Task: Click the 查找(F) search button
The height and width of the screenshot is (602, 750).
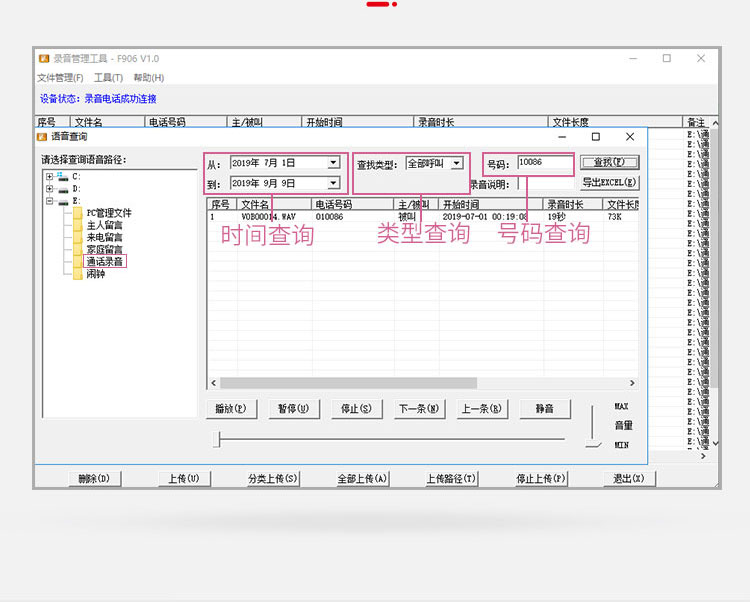Action: 609,162
